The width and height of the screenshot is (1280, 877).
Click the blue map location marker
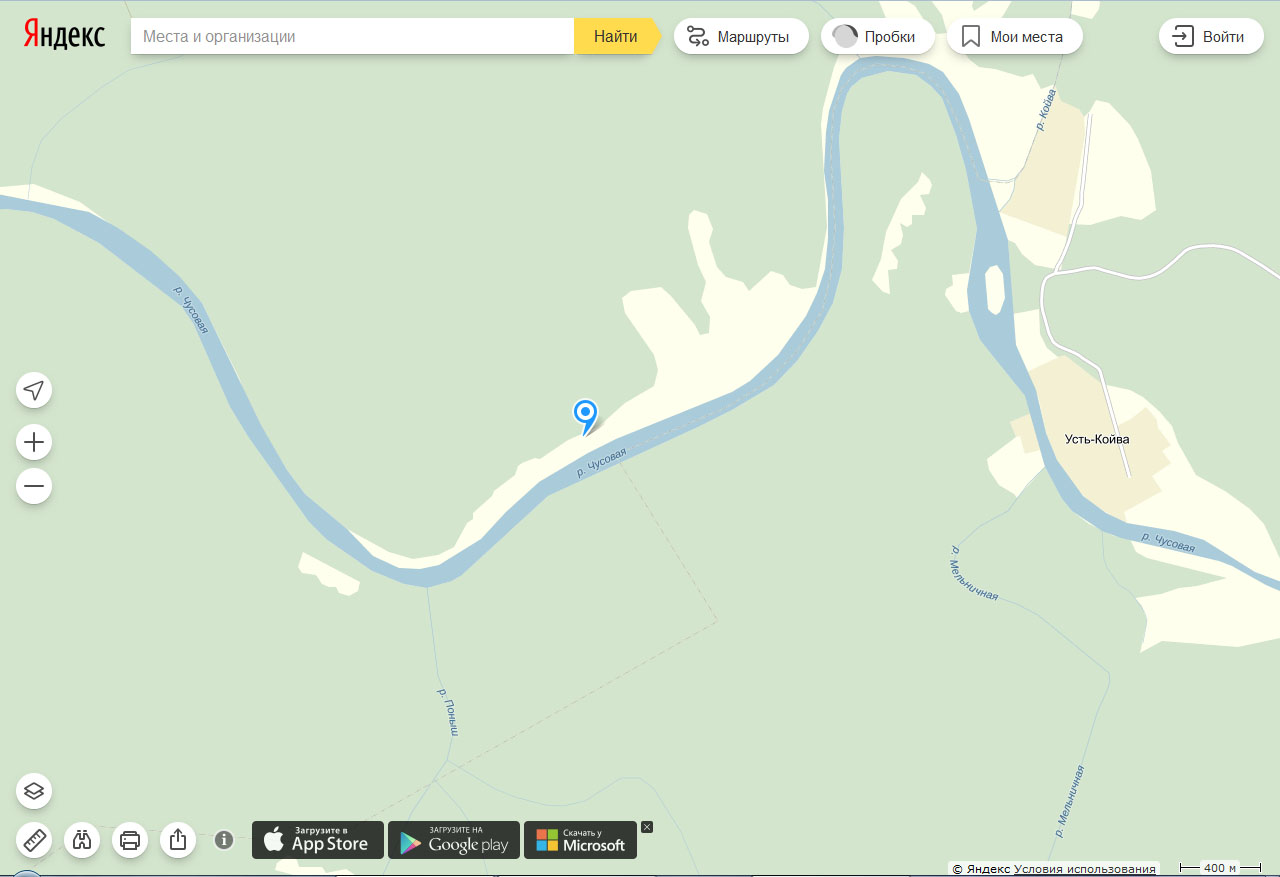pyautogui.click(x=585, y=415)
